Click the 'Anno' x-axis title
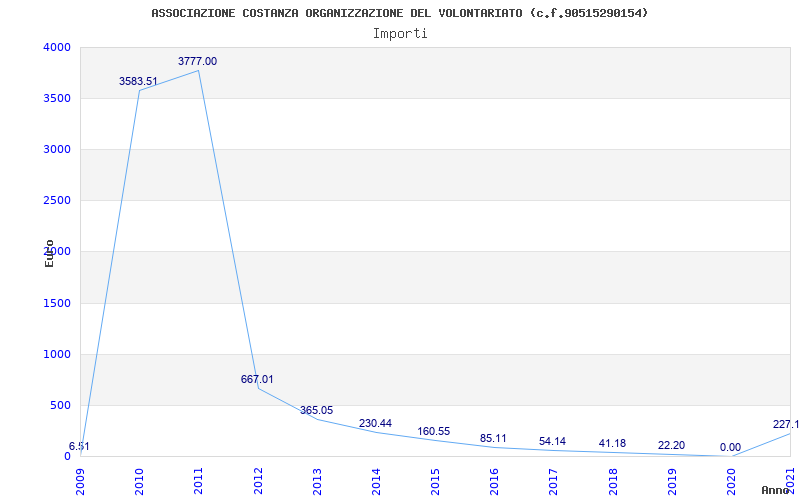Screen dimensions: 800x500 (777, 490)
